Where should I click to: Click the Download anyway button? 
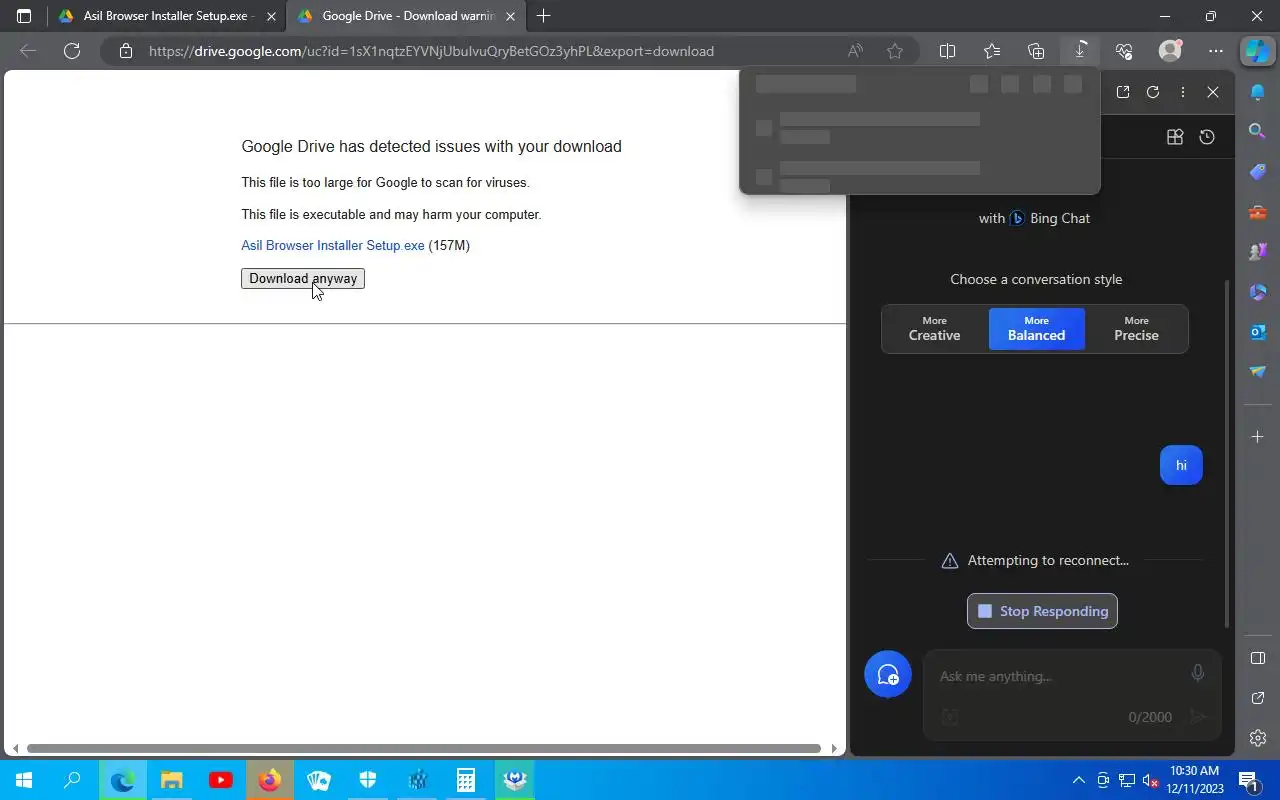coord(303,279)
